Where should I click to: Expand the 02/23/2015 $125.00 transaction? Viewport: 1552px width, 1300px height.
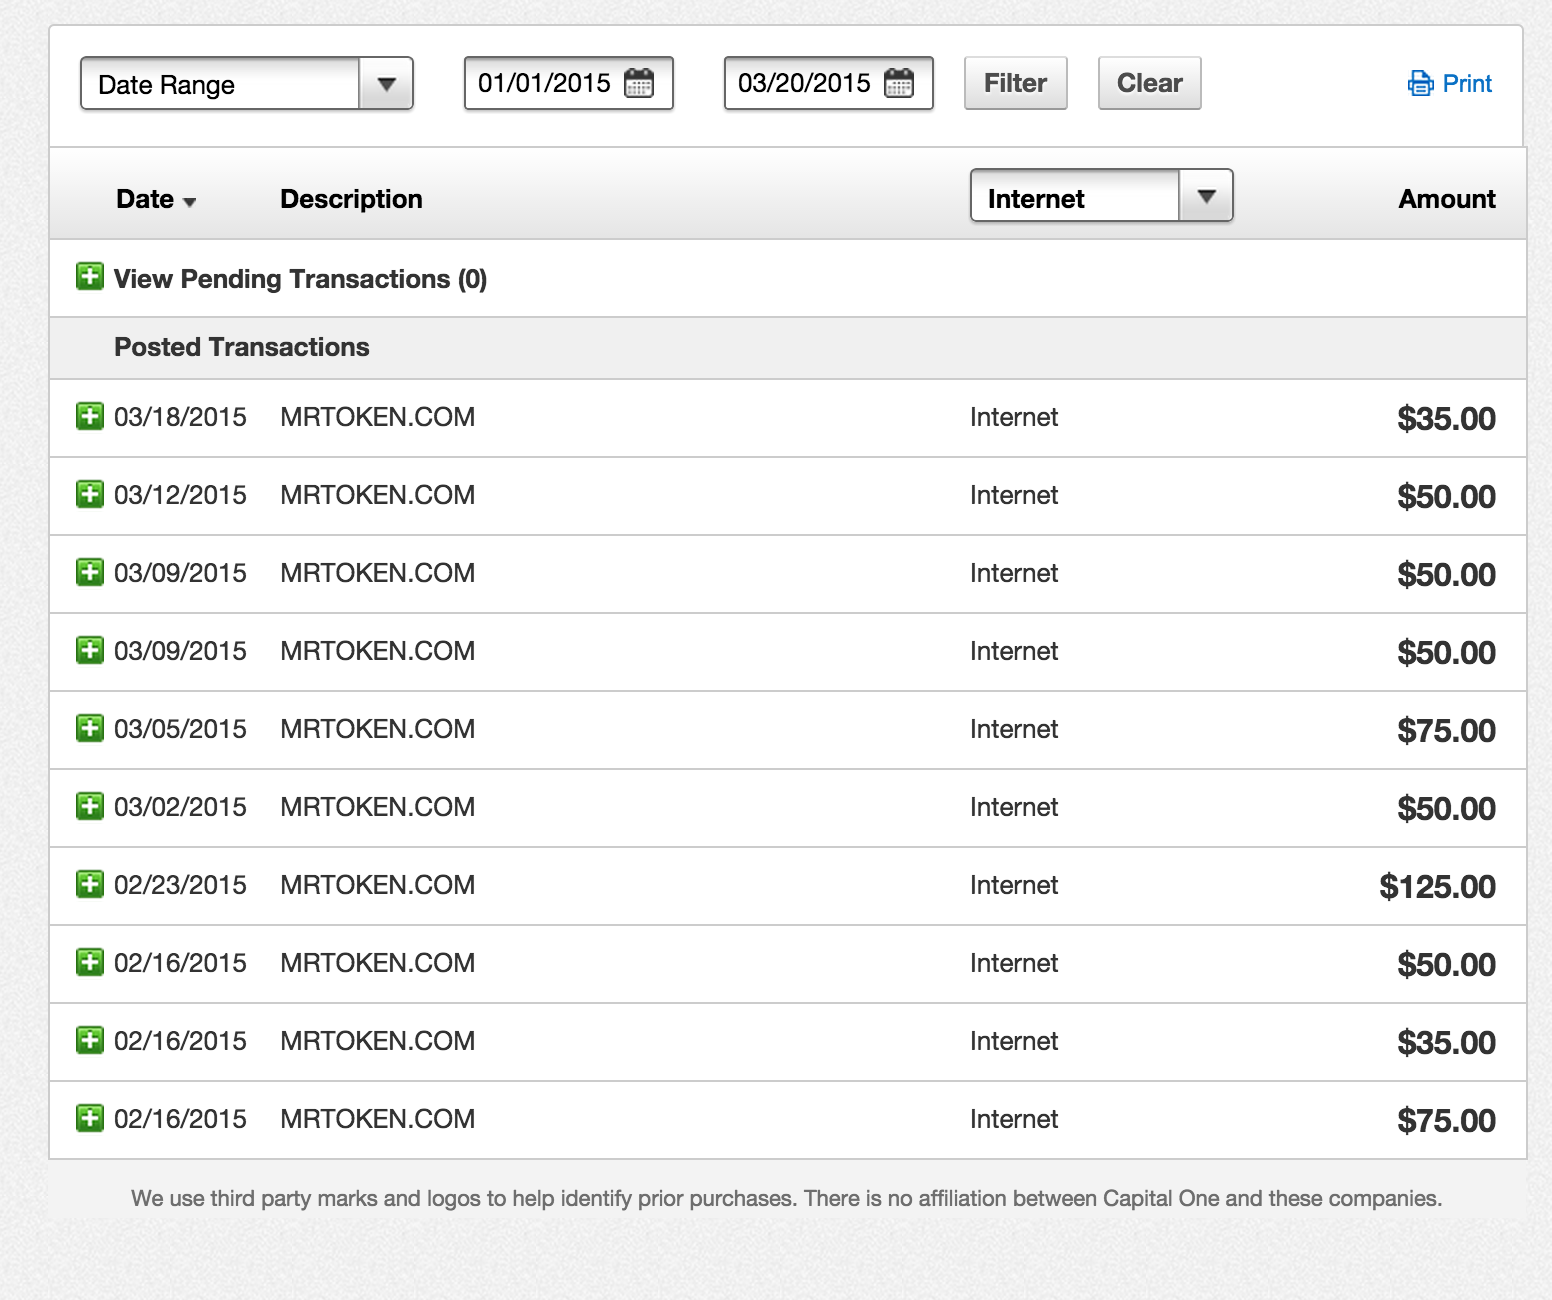(90, 883)
